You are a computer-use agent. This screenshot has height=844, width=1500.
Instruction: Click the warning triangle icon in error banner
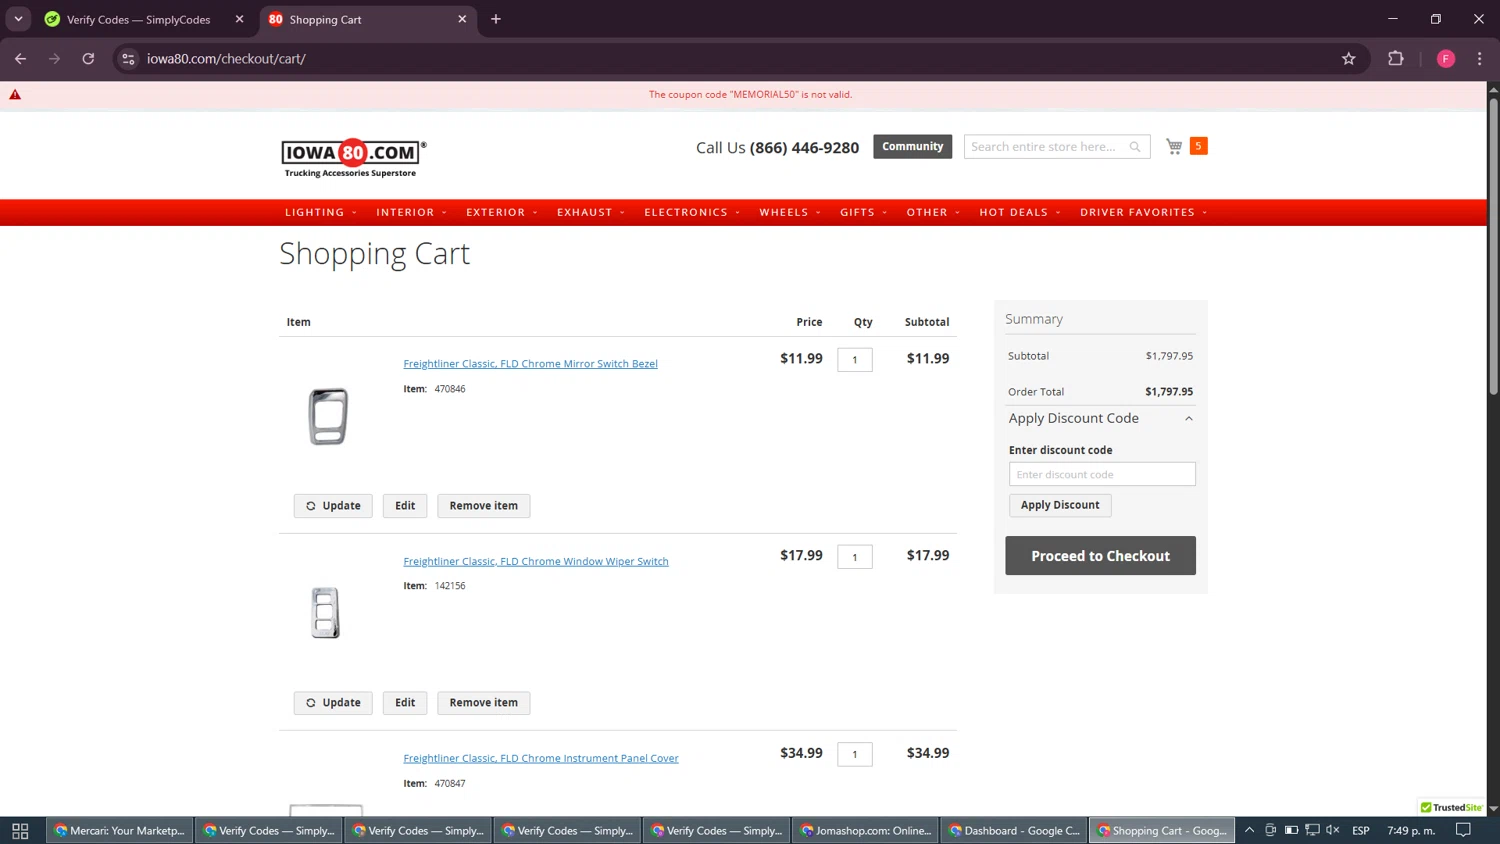[x=15, y=94]
